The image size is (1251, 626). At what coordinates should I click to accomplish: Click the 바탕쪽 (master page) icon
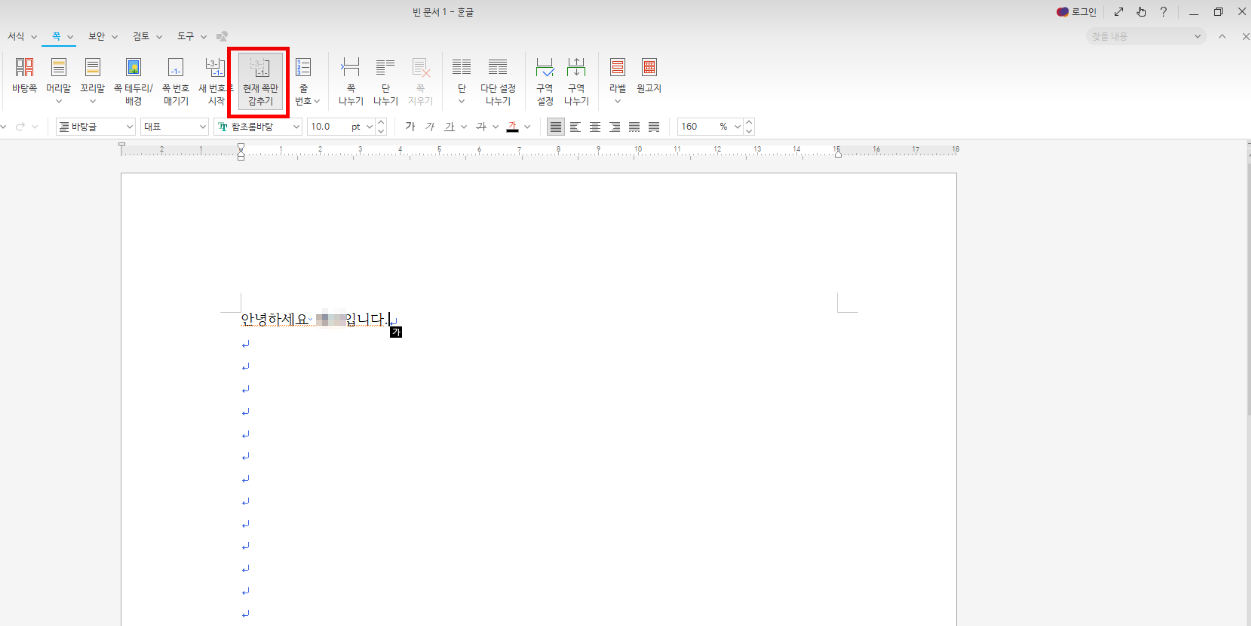tap(24, 76)
